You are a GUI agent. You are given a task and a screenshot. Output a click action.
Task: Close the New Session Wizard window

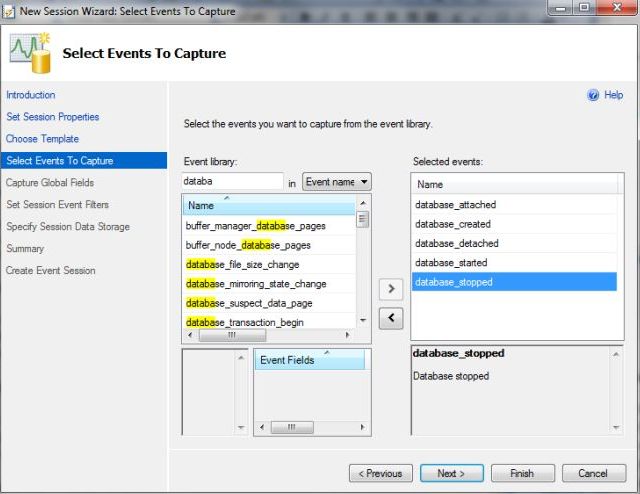[617, 8]
